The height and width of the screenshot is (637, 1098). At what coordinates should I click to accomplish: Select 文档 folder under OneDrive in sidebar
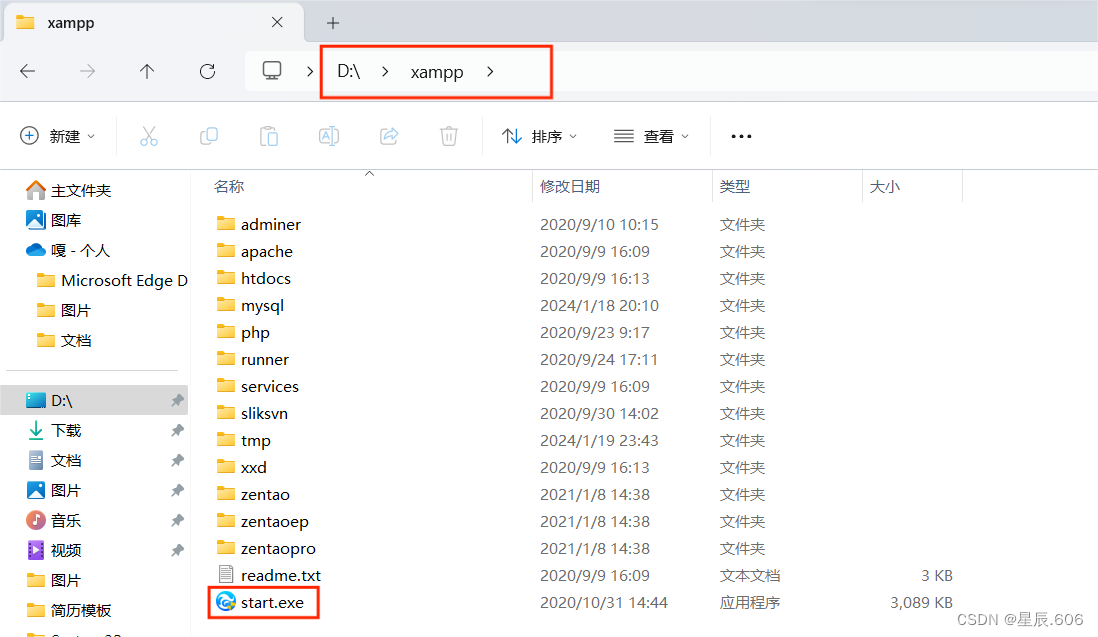tap(64, 340)
